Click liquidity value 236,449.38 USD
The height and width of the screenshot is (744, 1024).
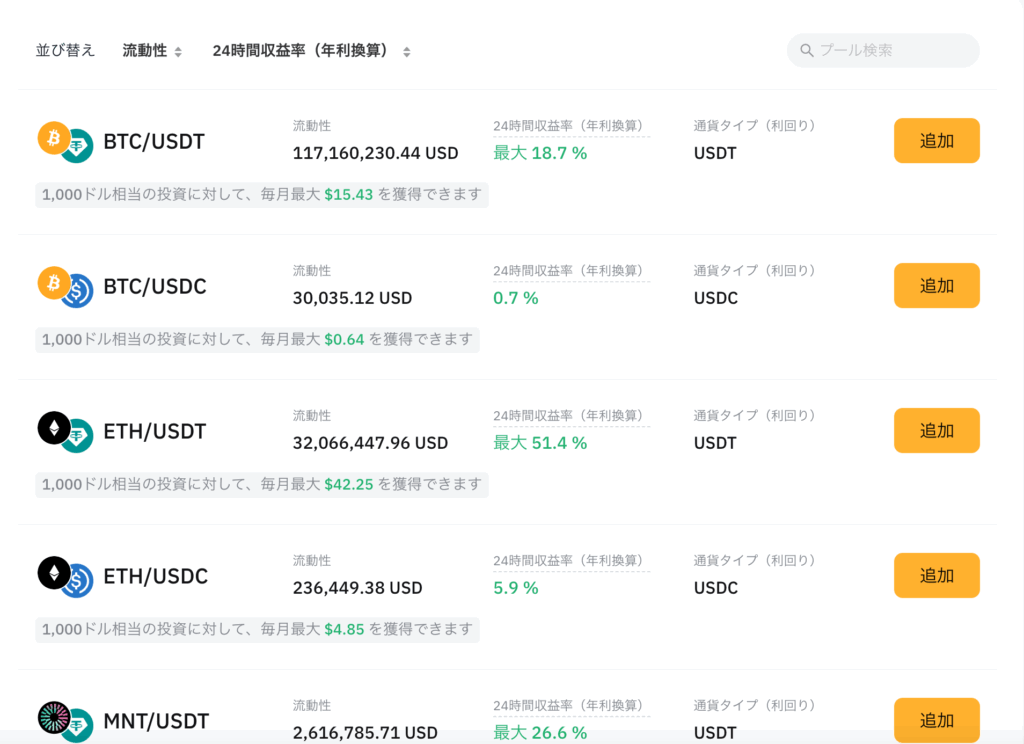[357, 589]
